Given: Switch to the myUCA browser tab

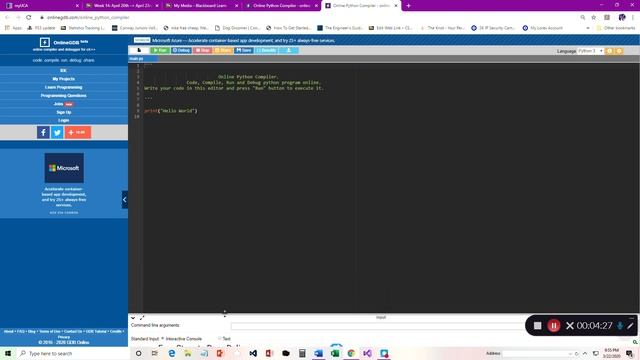Looking at the screenshot, I should 41,6.
